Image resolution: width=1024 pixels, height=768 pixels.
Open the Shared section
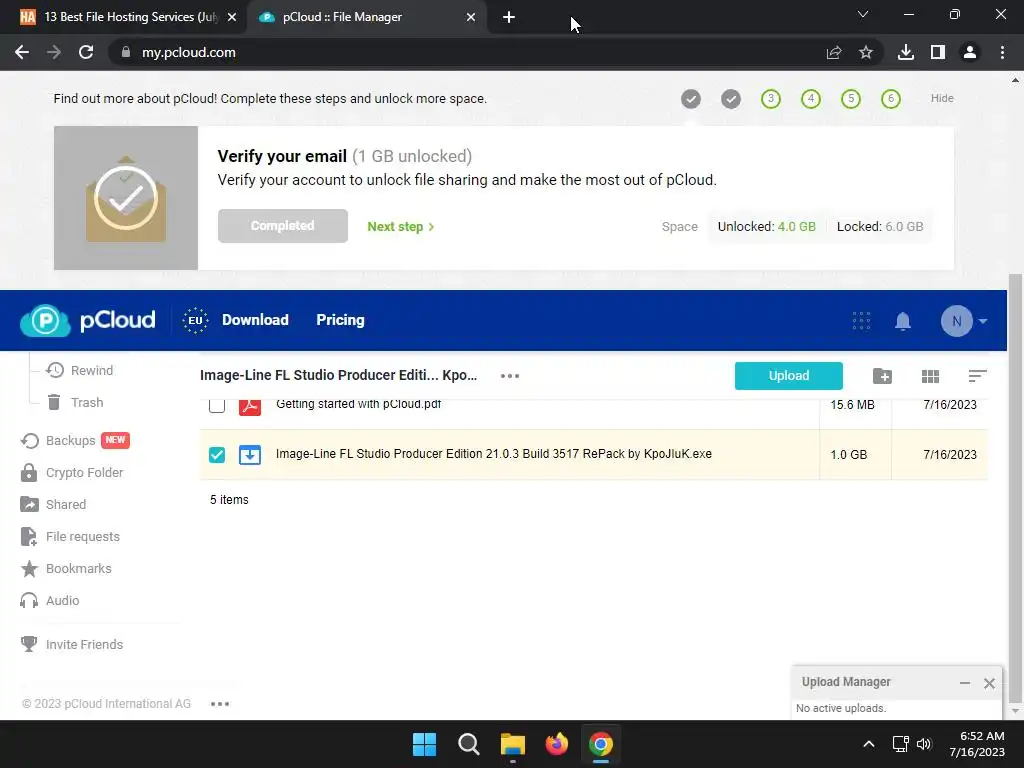54,504
